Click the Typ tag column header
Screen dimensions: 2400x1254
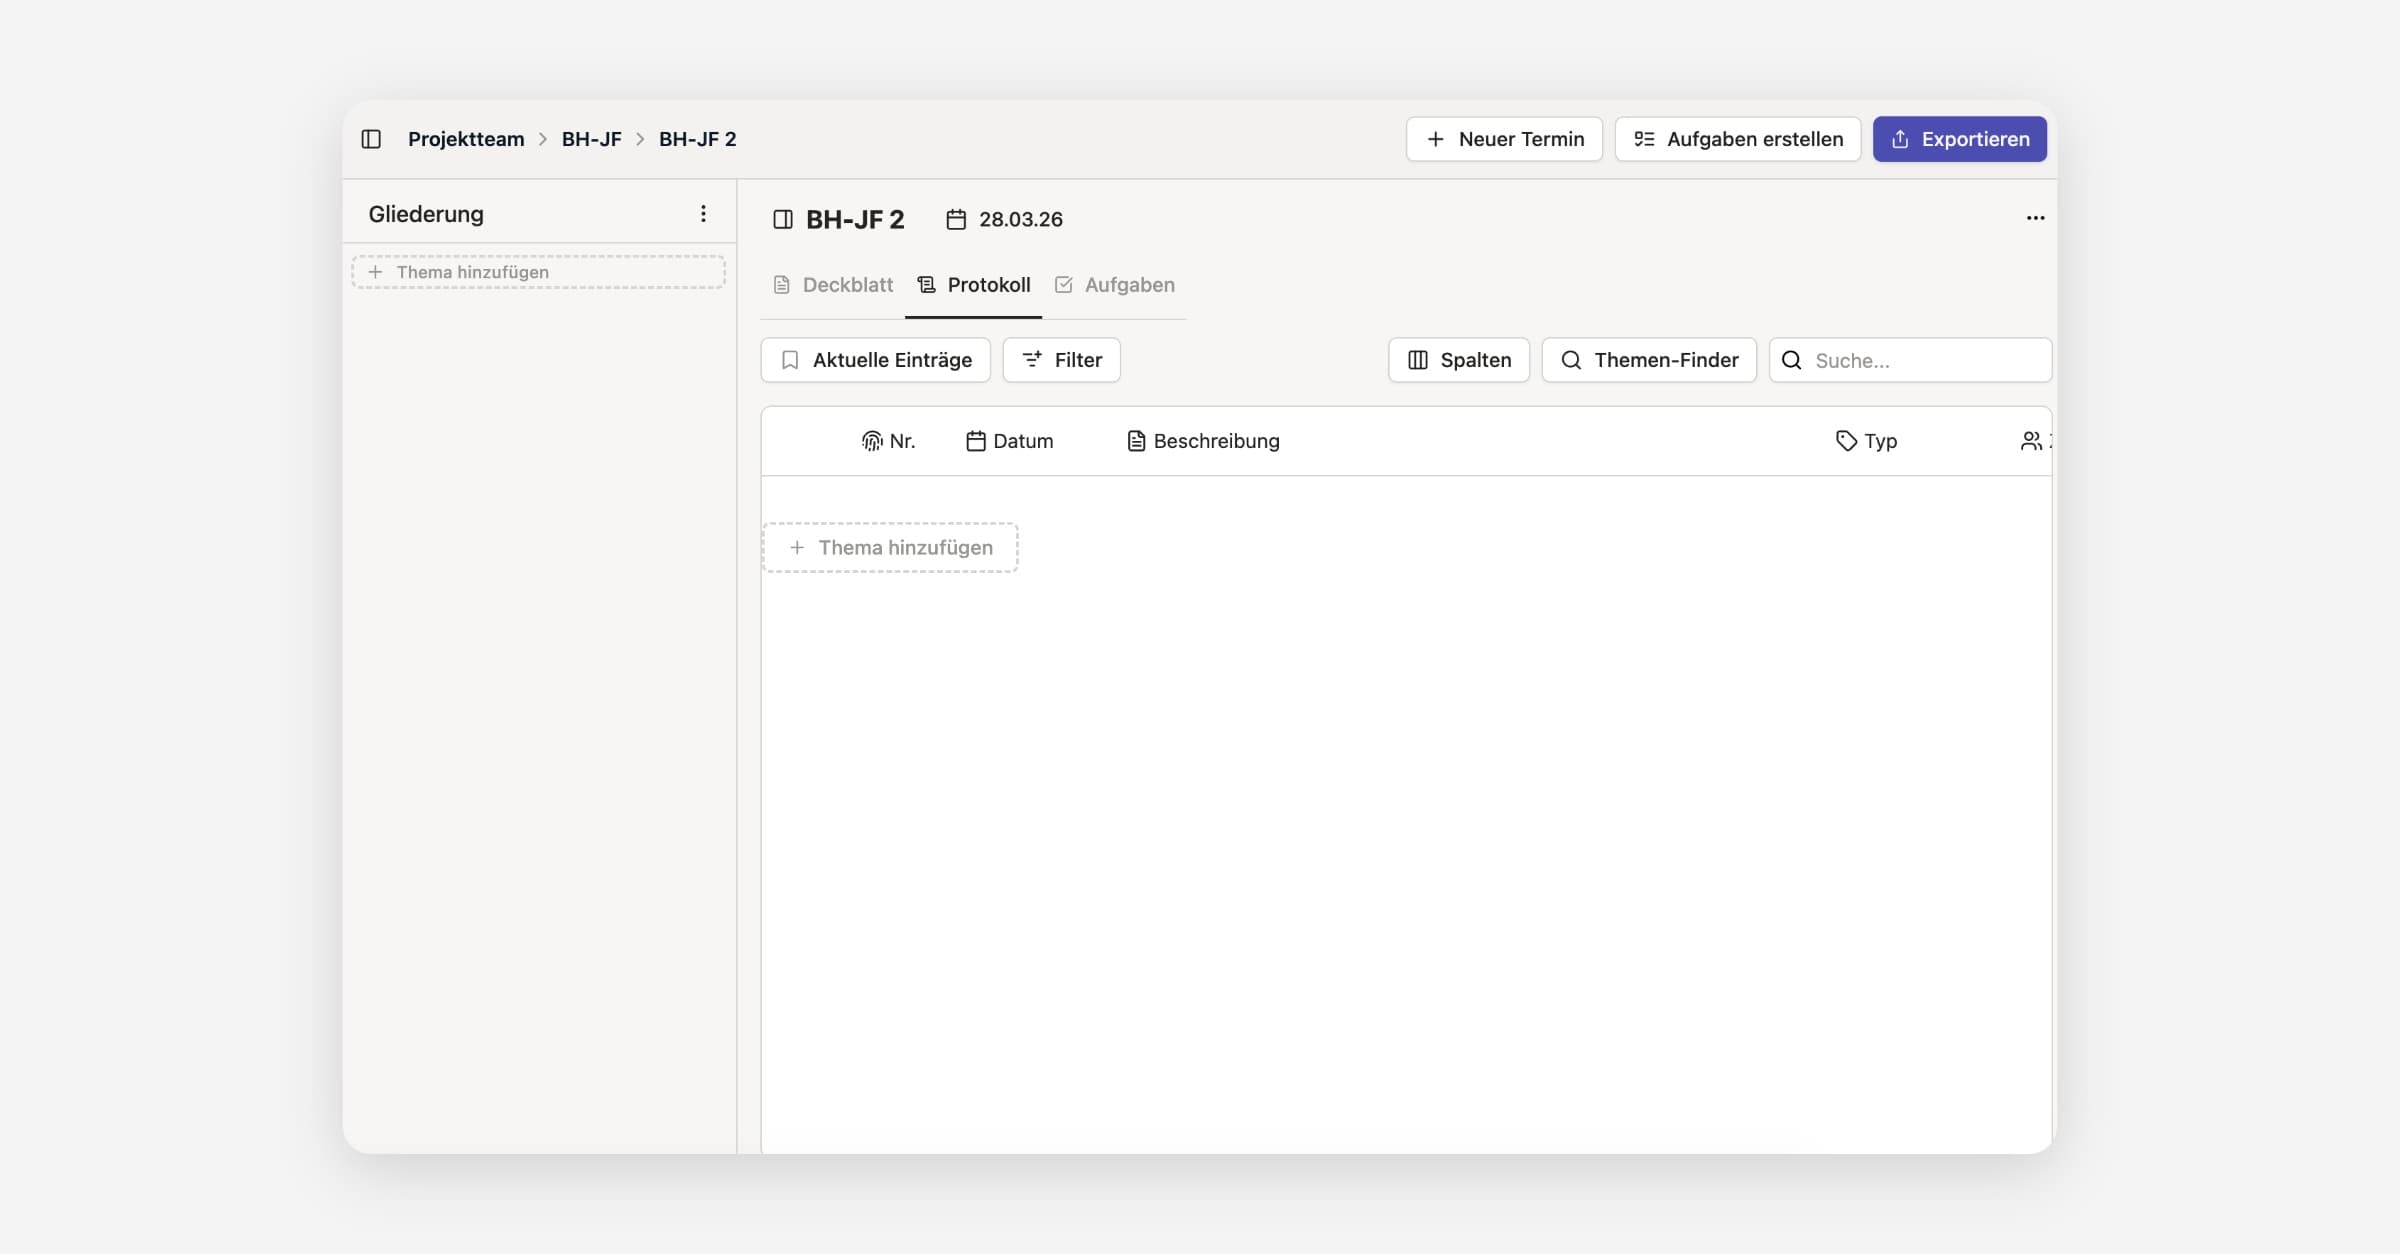[x=1866, y=441]
